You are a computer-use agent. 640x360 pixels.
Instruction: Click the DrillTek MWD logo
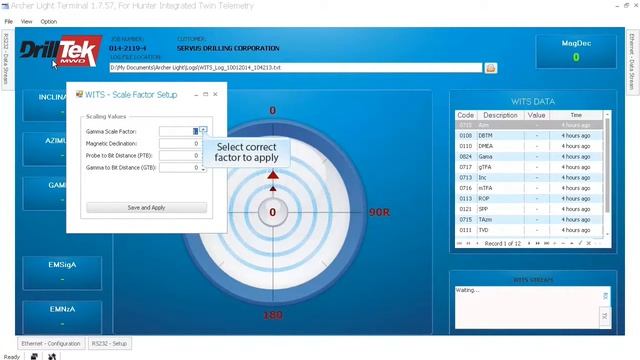coord(60,51)
